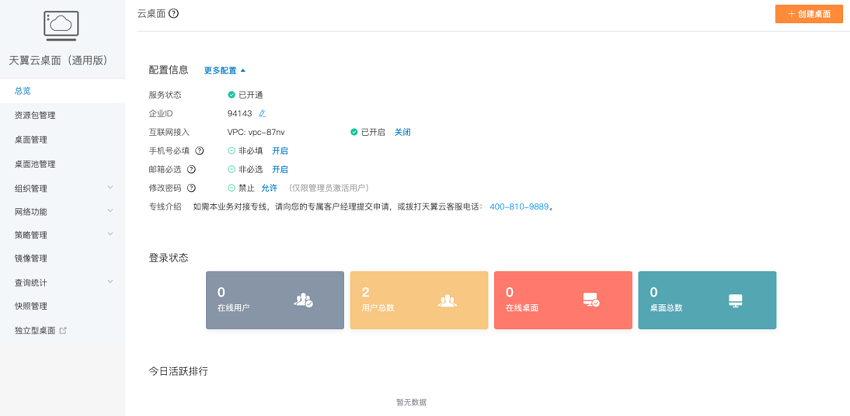
Task: Click the online users icon in 在线用户 card
Action: click(x=303, y=300)
